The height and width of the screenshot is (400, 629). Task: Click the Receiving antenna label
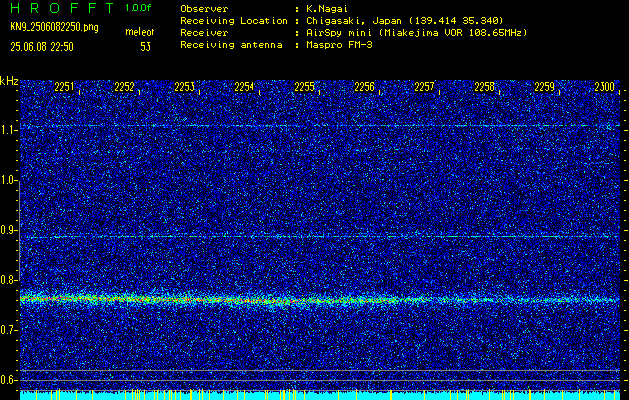coord(231,45)
